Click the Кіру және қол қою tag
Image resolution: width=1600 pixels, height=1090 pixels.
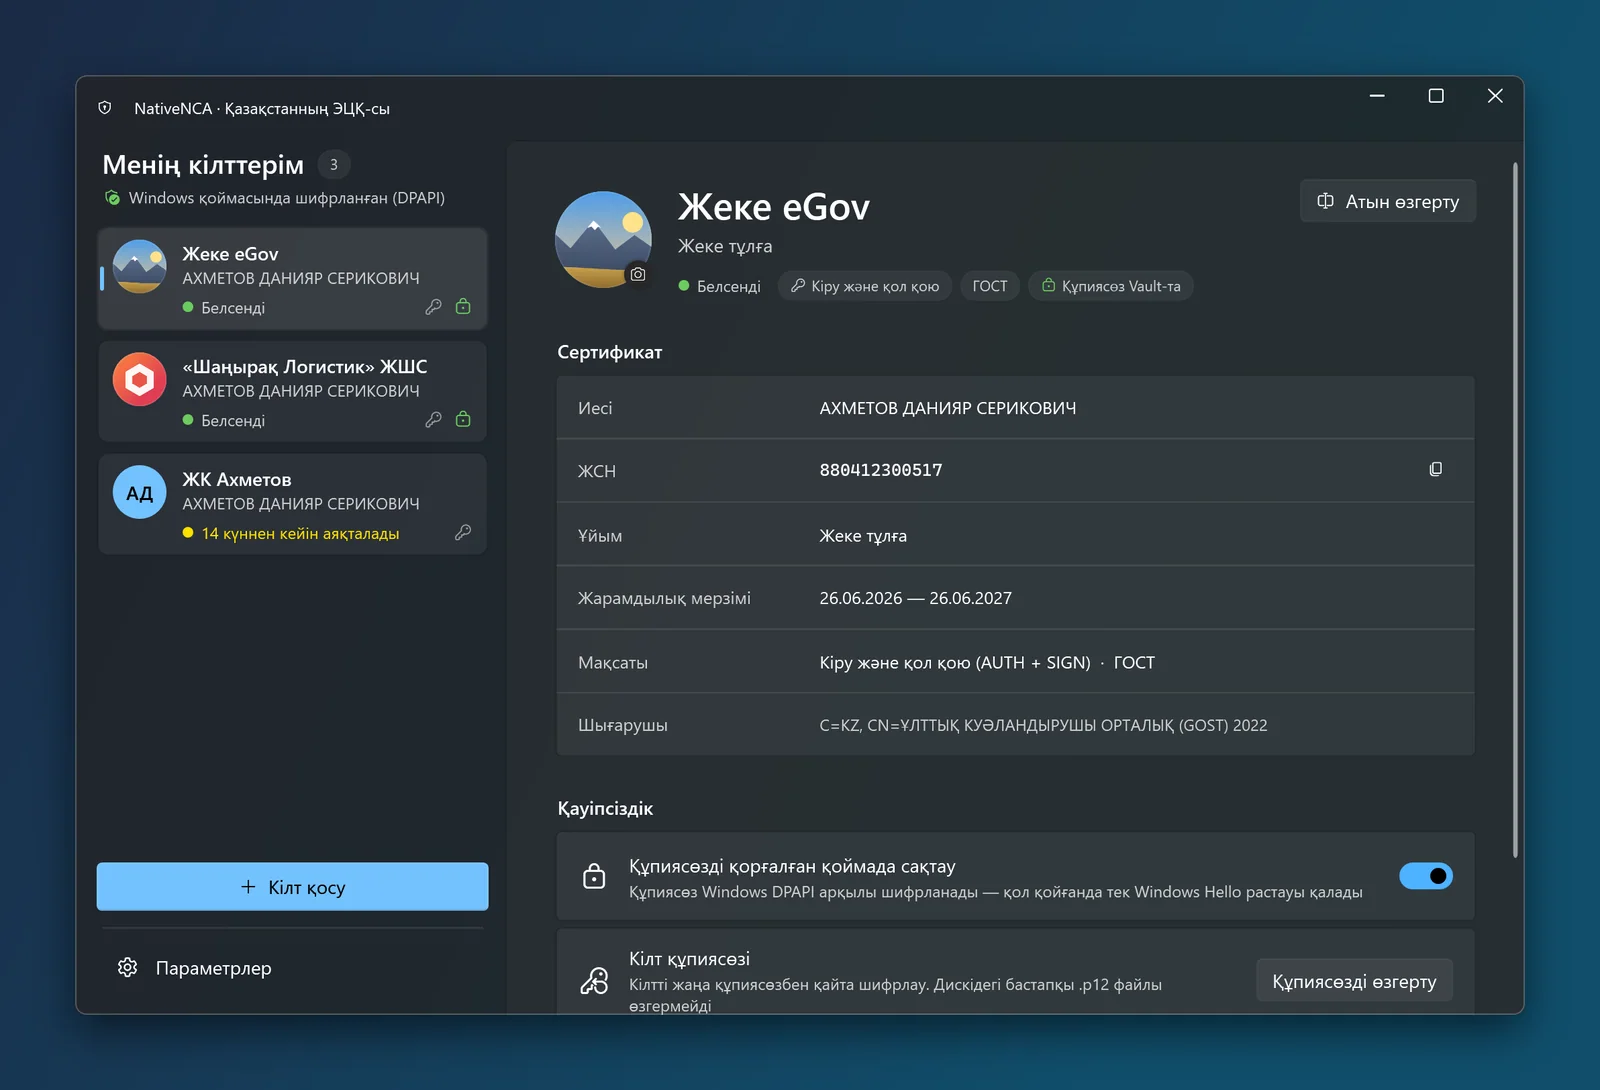[x=864, y=286]
